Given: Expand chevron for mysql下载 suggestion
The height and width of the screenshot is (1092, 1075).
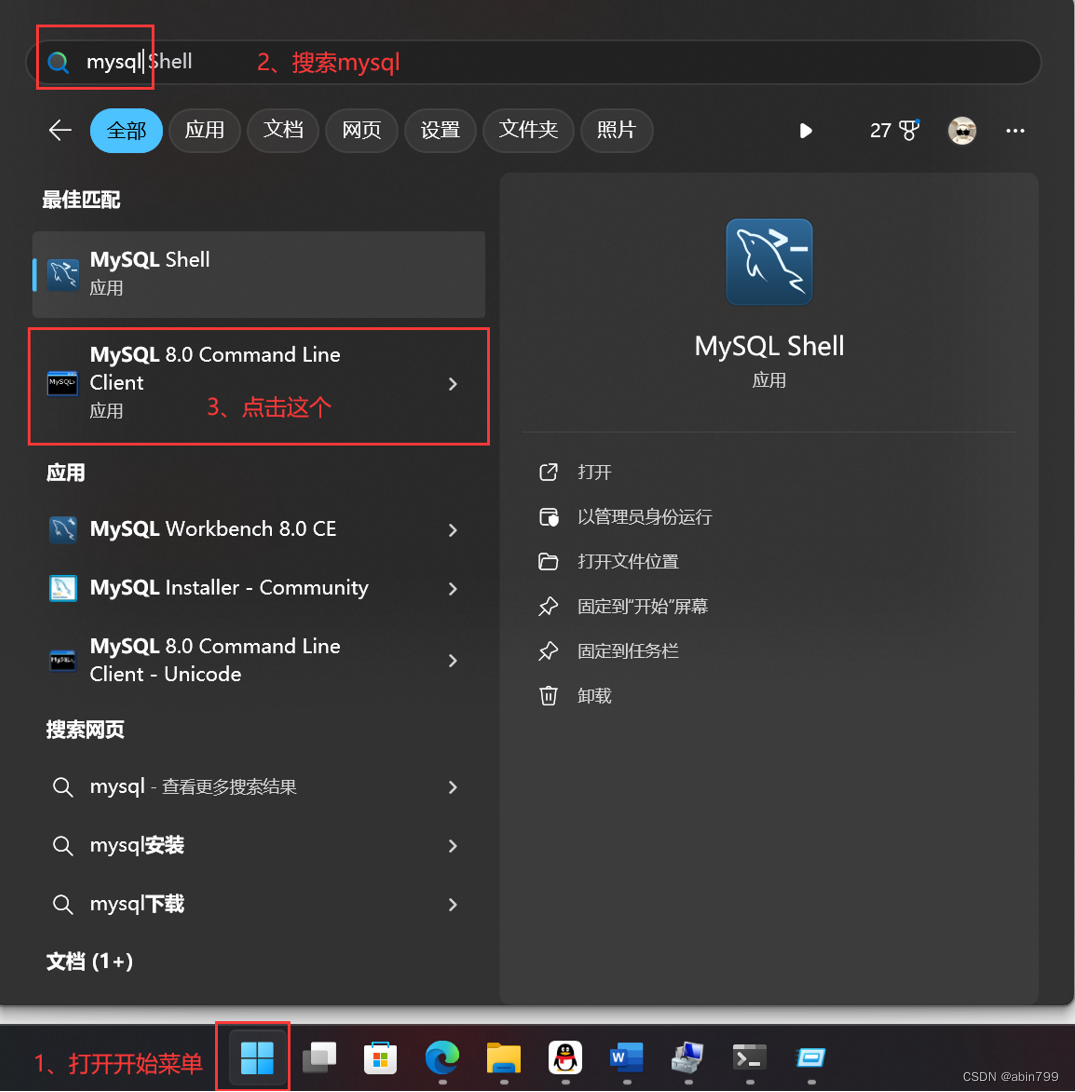Looking at the screenshot, I should (453, 905).
